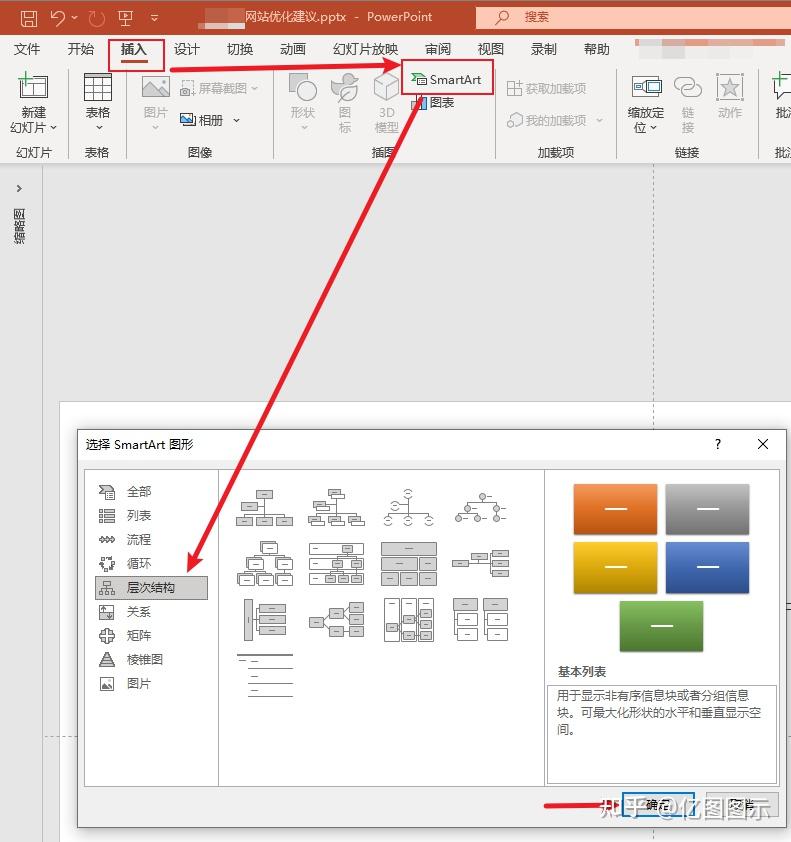Choose the lined list layout thumbnail
Viewport: 791px width, 842px height.
265,676
